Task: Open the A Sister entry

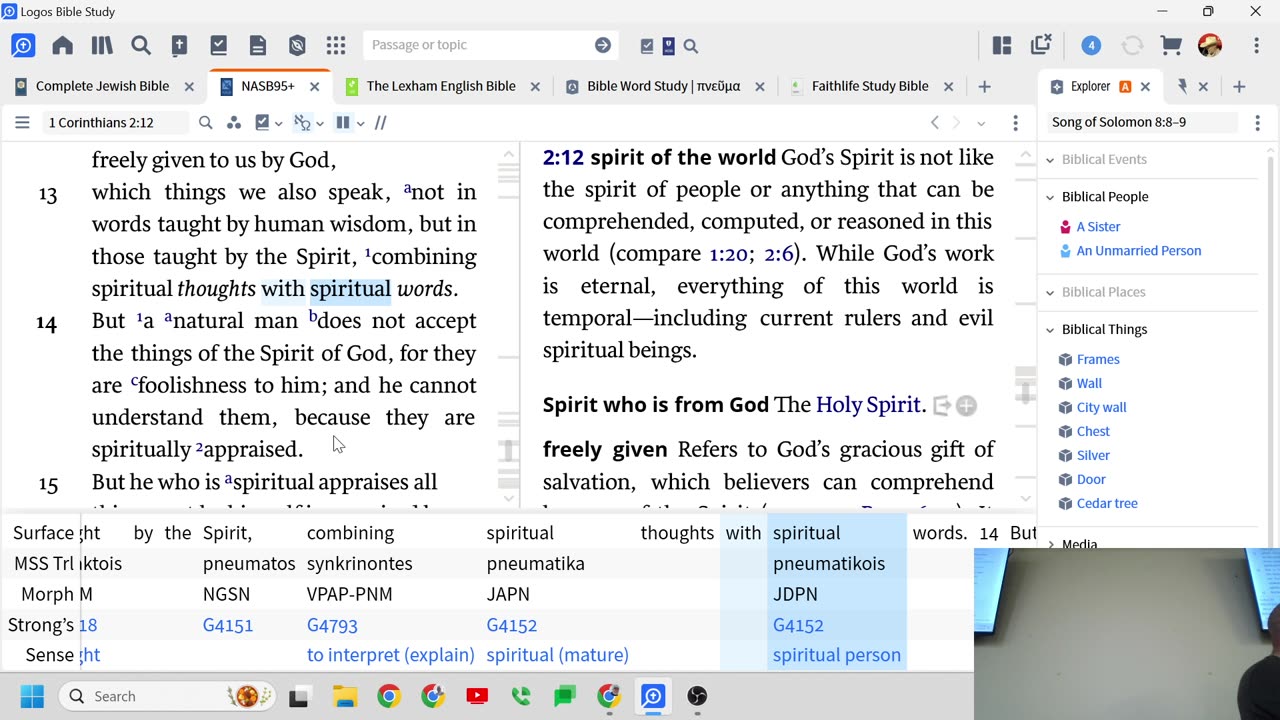Action: click(x=1098, y=227)
